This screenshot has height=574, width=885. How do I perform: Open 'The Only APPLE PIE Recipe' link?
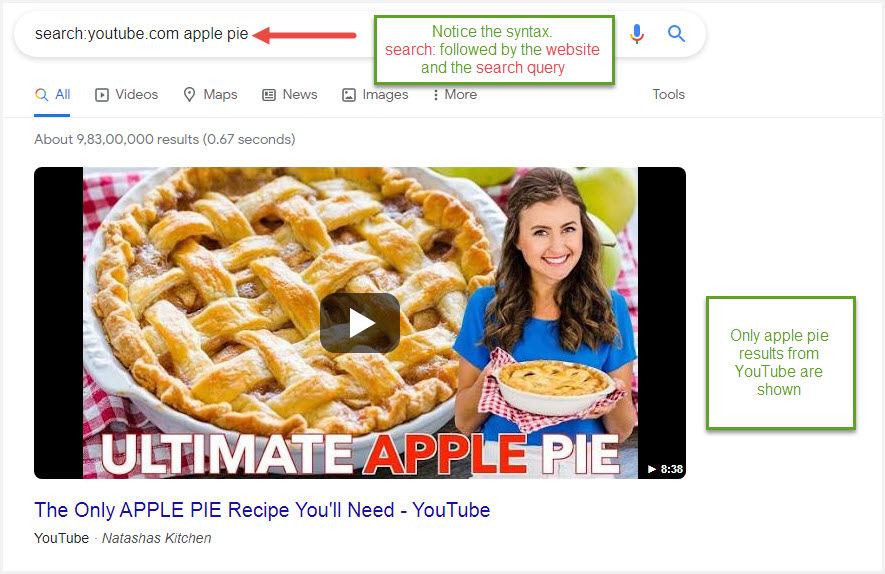[x=262, y=510]
